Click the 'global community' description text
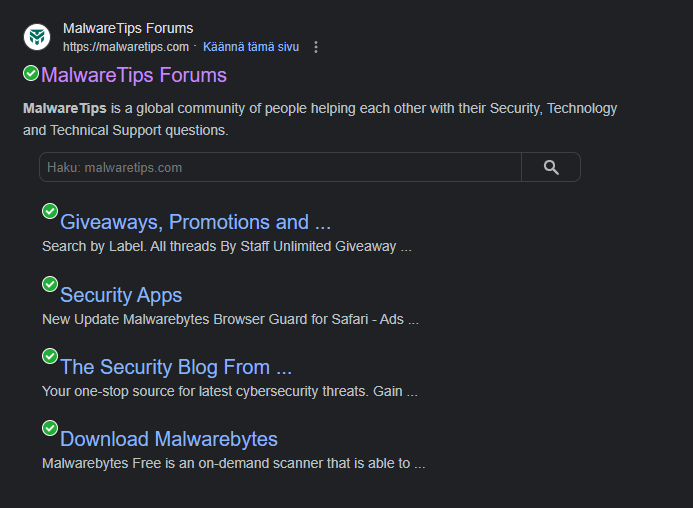 pyautogui.click(x=320, y=108)
